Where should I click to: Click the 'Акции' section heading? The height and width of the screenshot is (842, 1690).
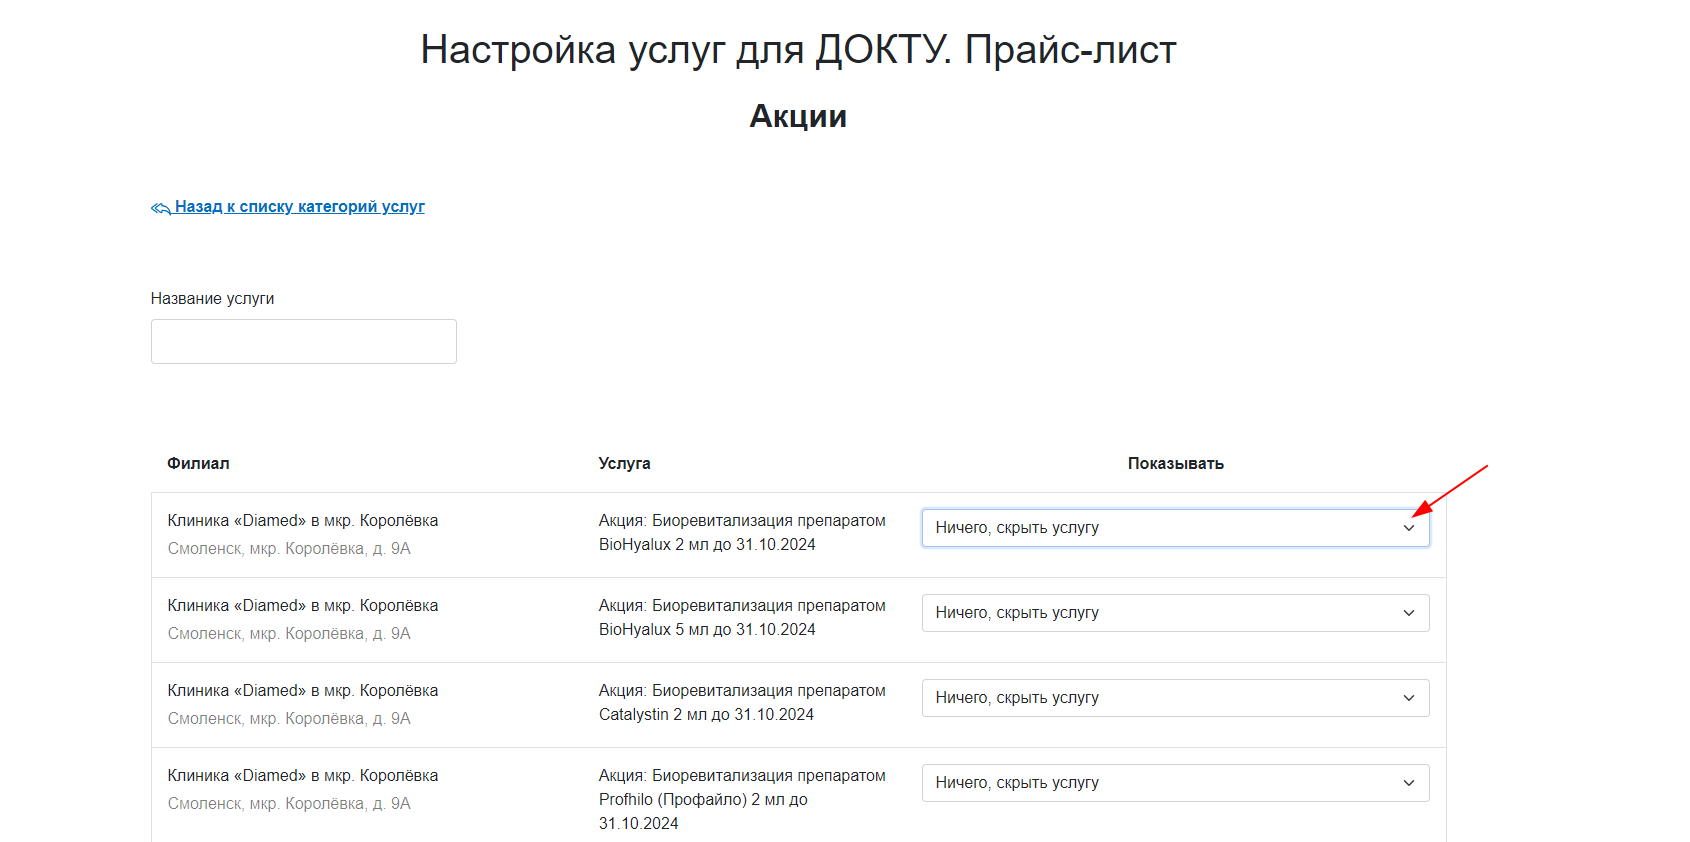[x=798, y=116]
